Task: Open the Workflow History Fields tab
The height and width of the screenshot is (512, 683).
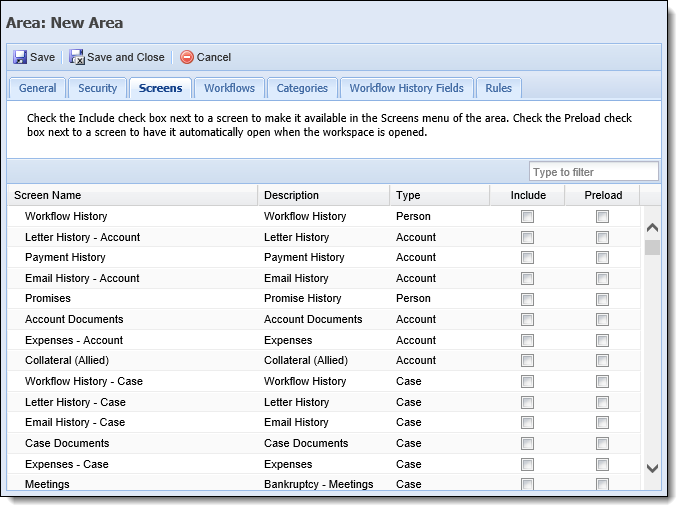Action: [407, 88]
